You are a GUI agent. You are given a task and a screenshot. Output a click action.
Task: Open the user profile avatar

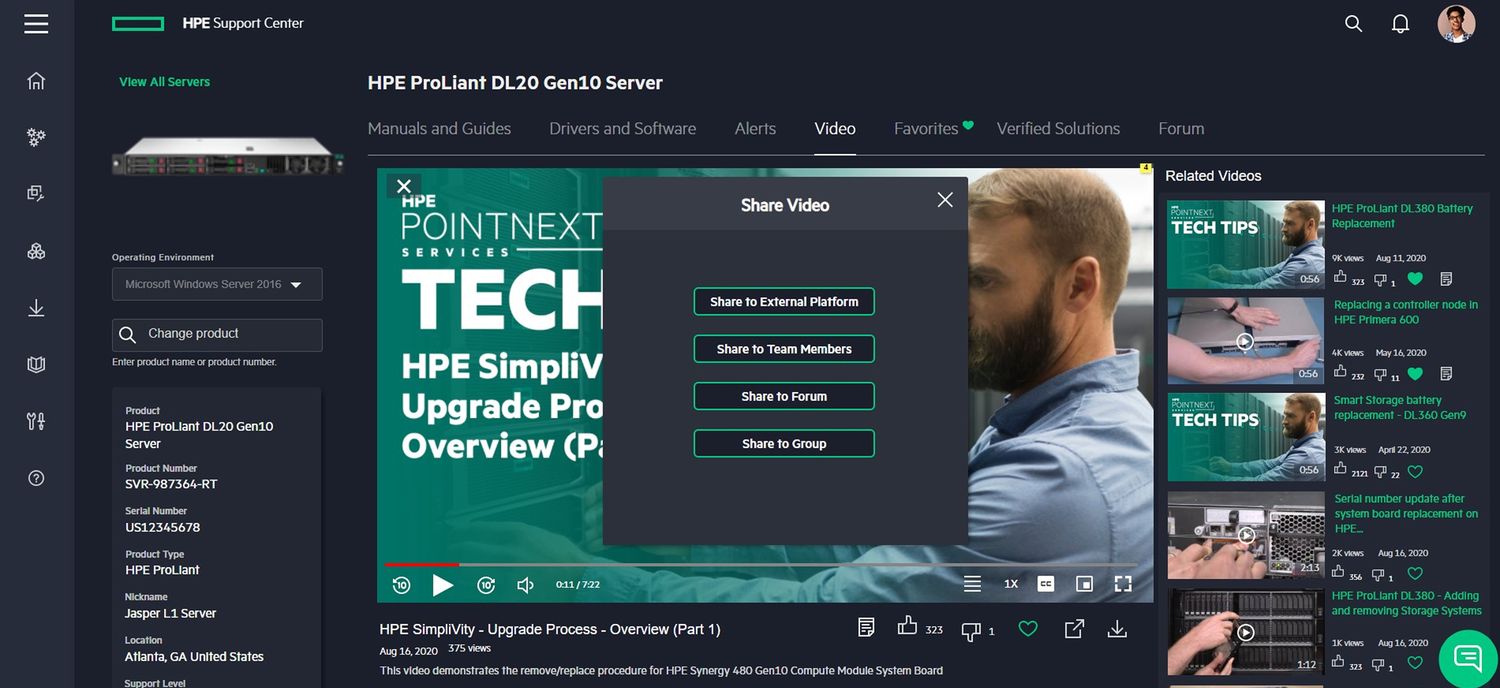click(1456, 23)
